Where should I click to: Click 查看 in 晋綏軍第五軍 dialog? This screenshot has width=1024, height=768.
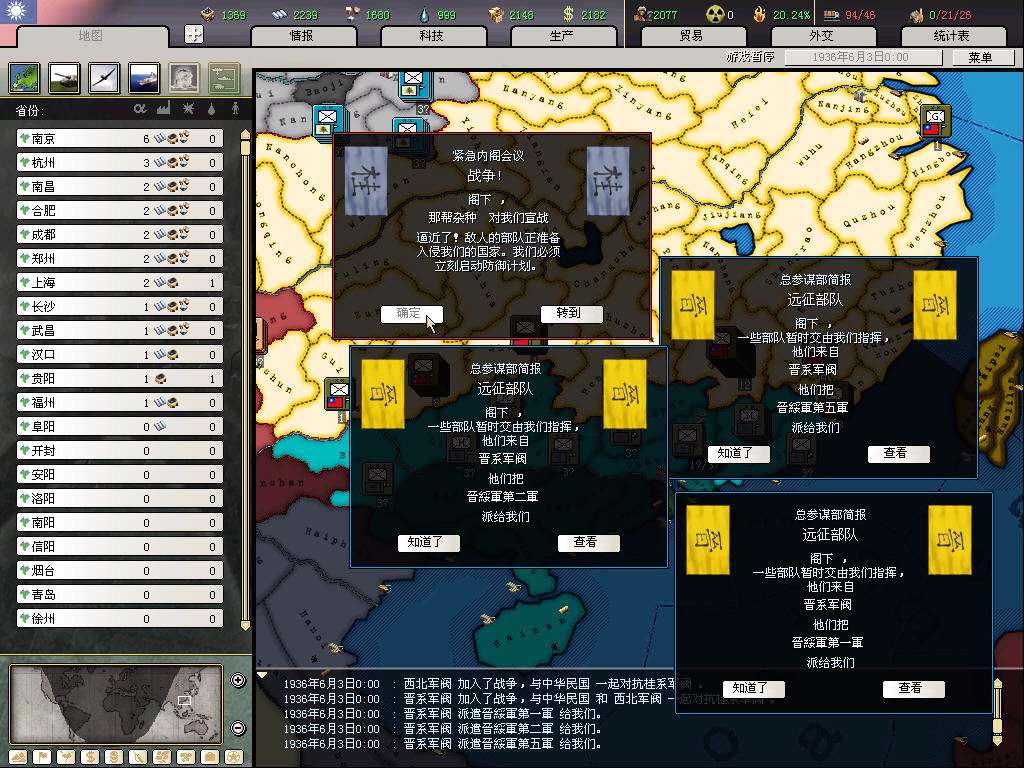[x=898, y=453]
